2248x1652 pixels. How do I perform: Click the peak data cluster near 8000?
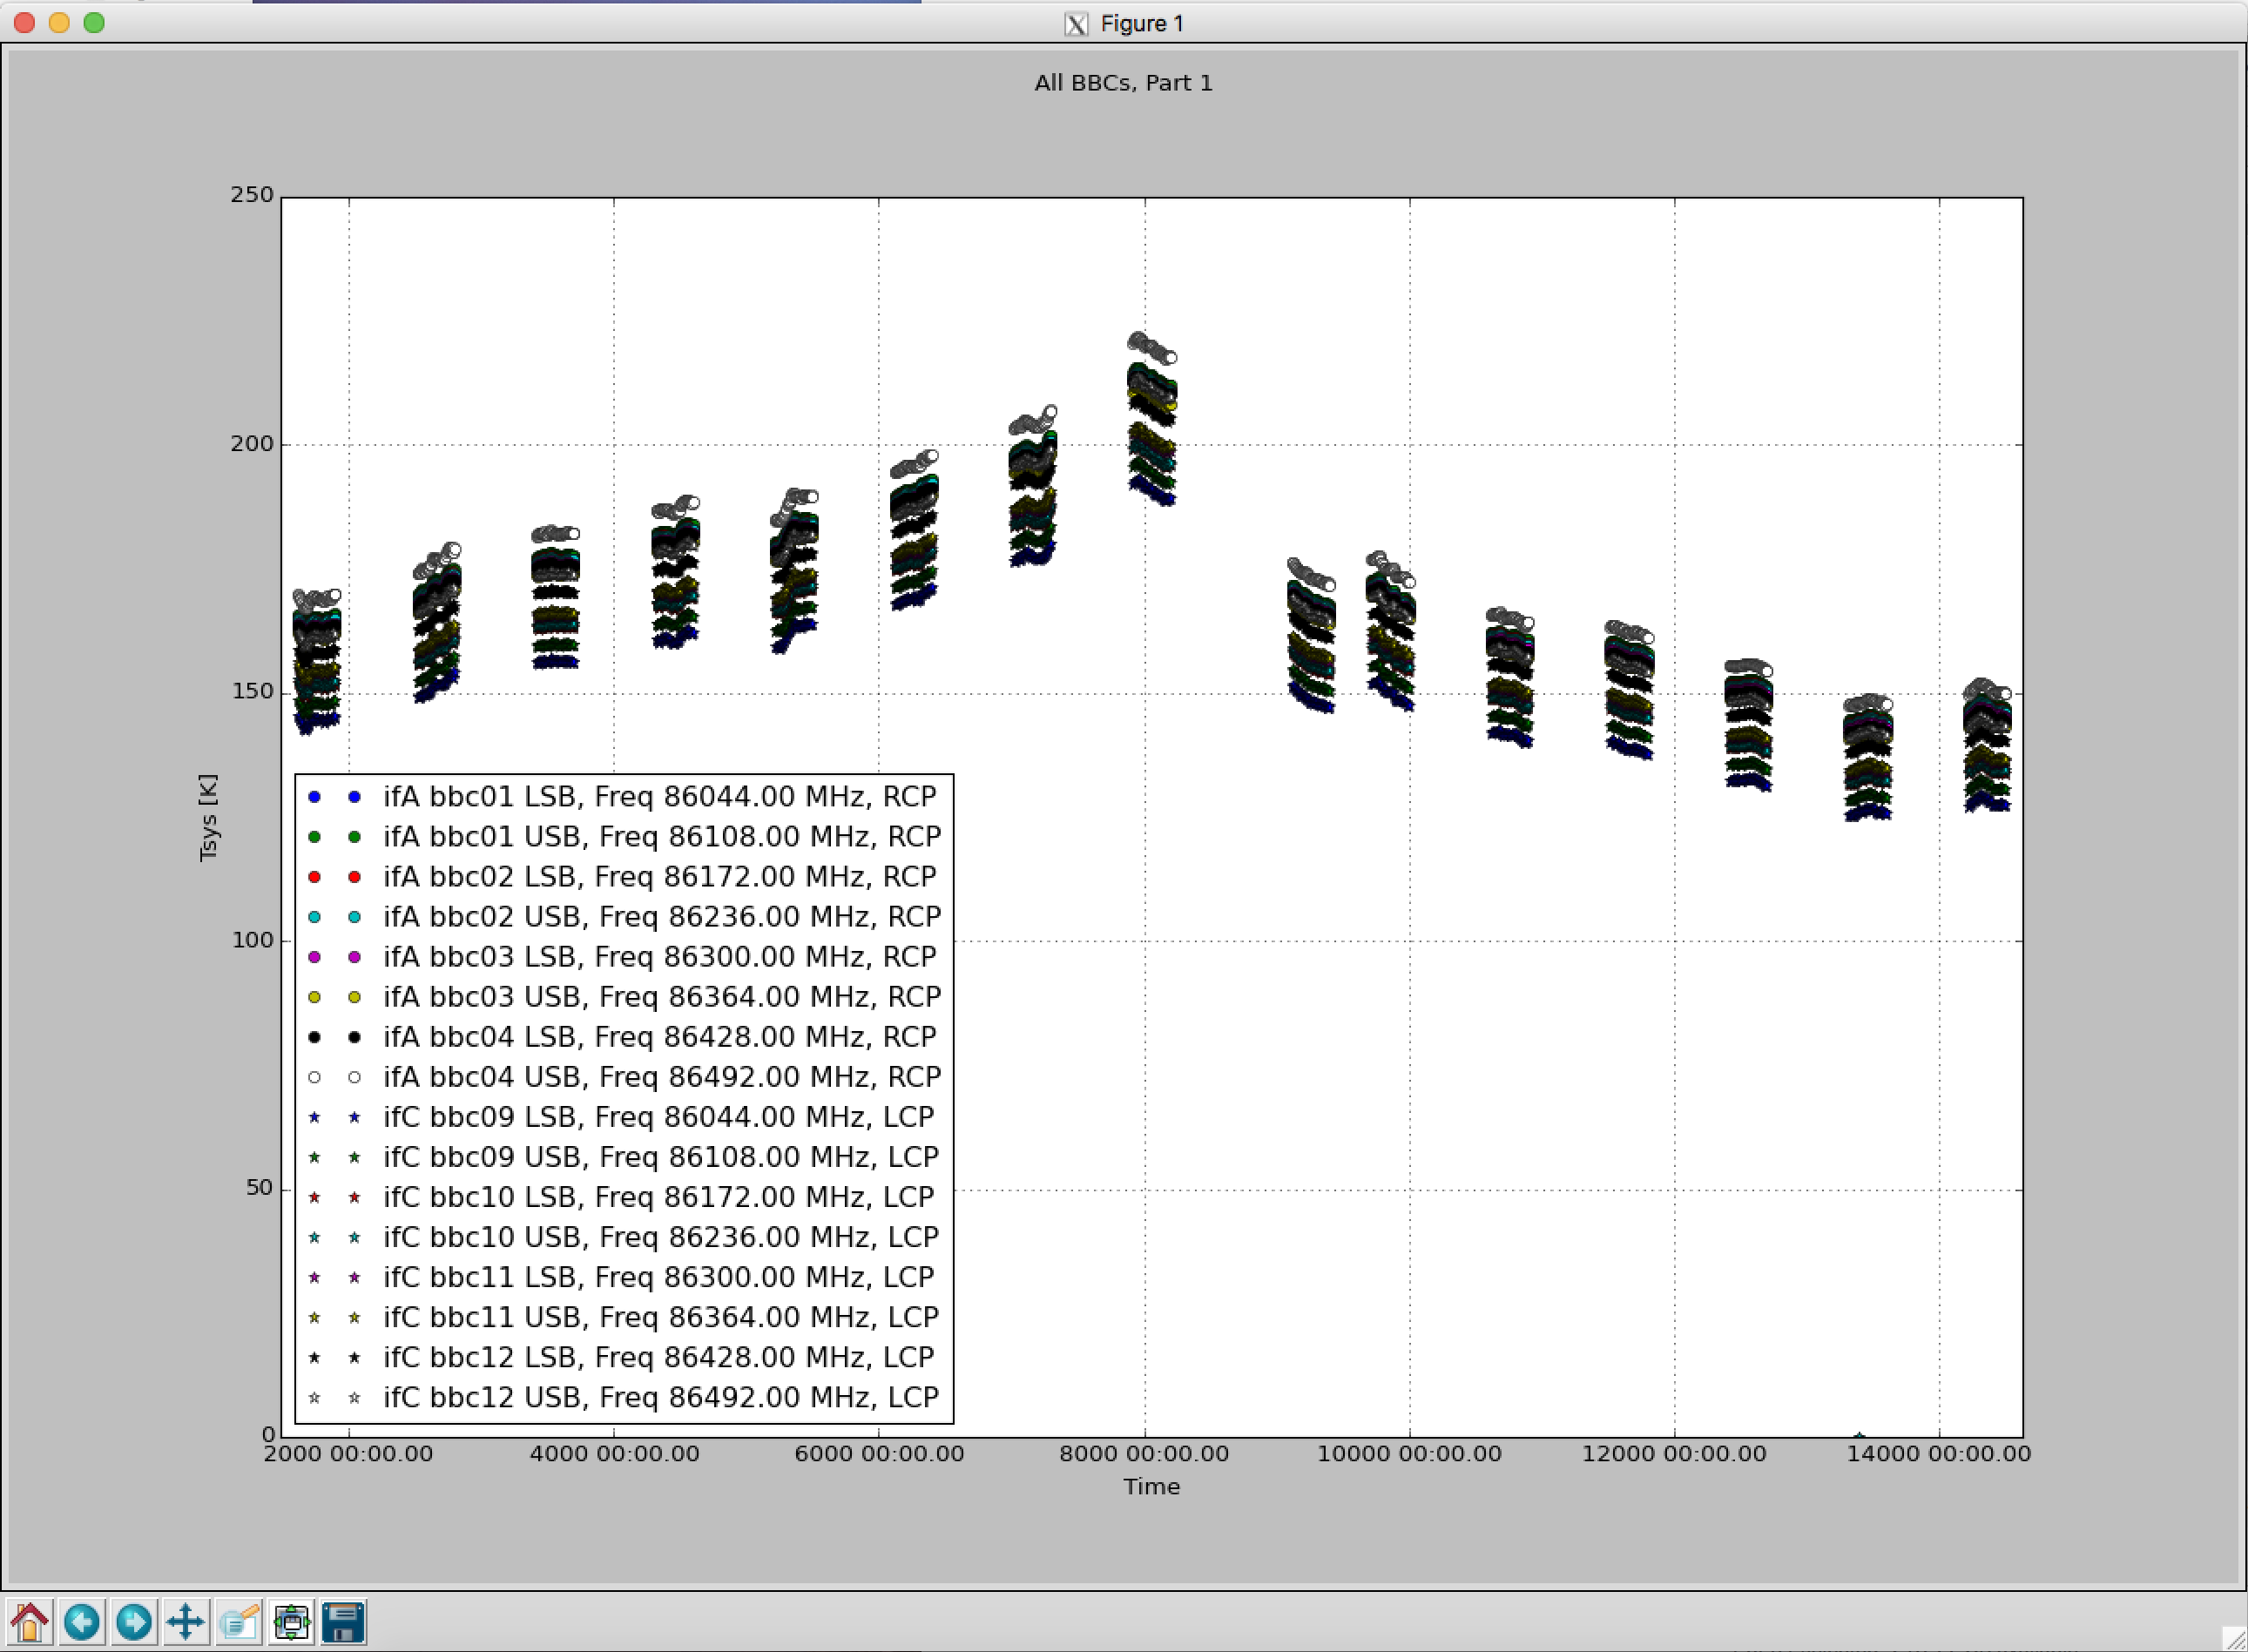click(x=1152, y=418)
